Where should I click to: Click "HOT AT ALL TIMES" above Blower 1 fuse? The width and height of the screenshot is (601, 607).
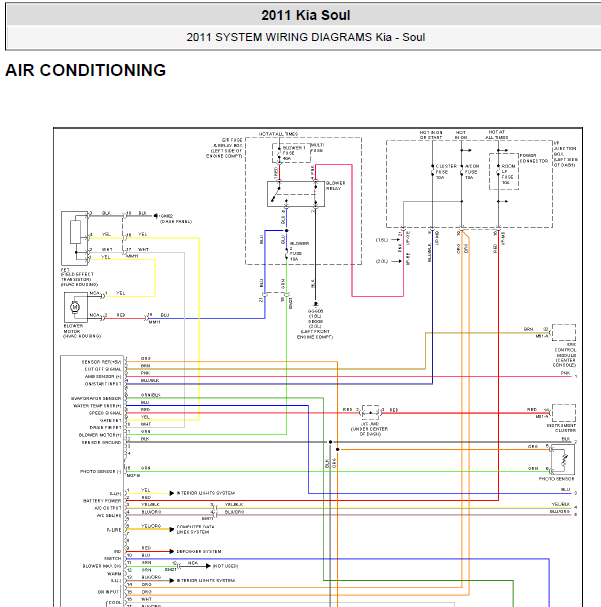pos(278,134)
